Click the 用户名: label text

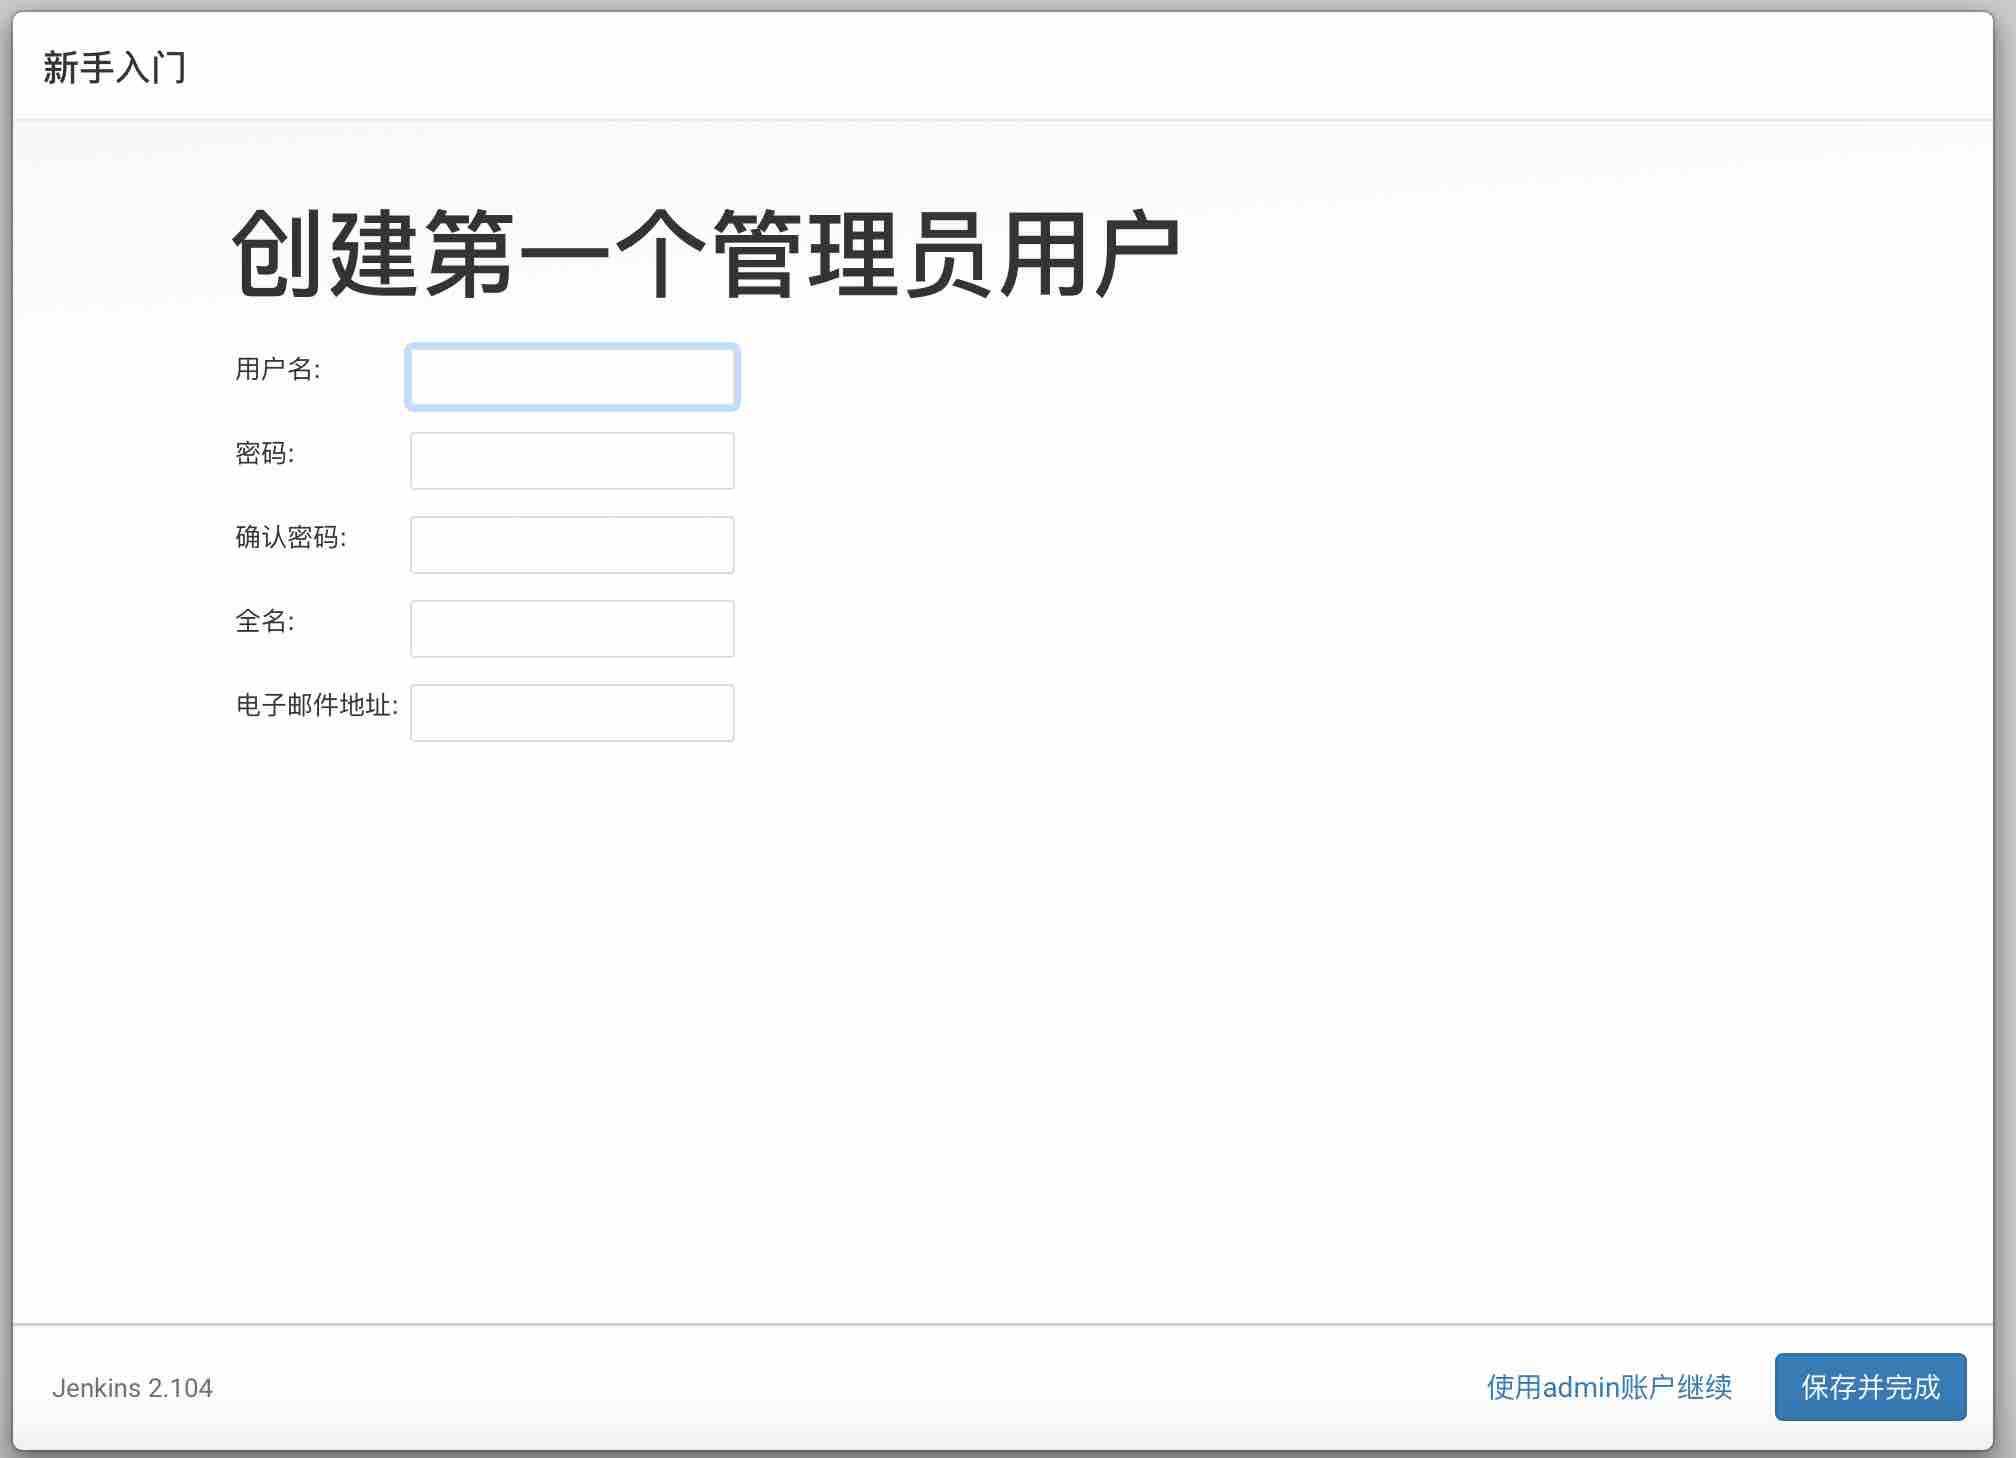coord(277,369)
